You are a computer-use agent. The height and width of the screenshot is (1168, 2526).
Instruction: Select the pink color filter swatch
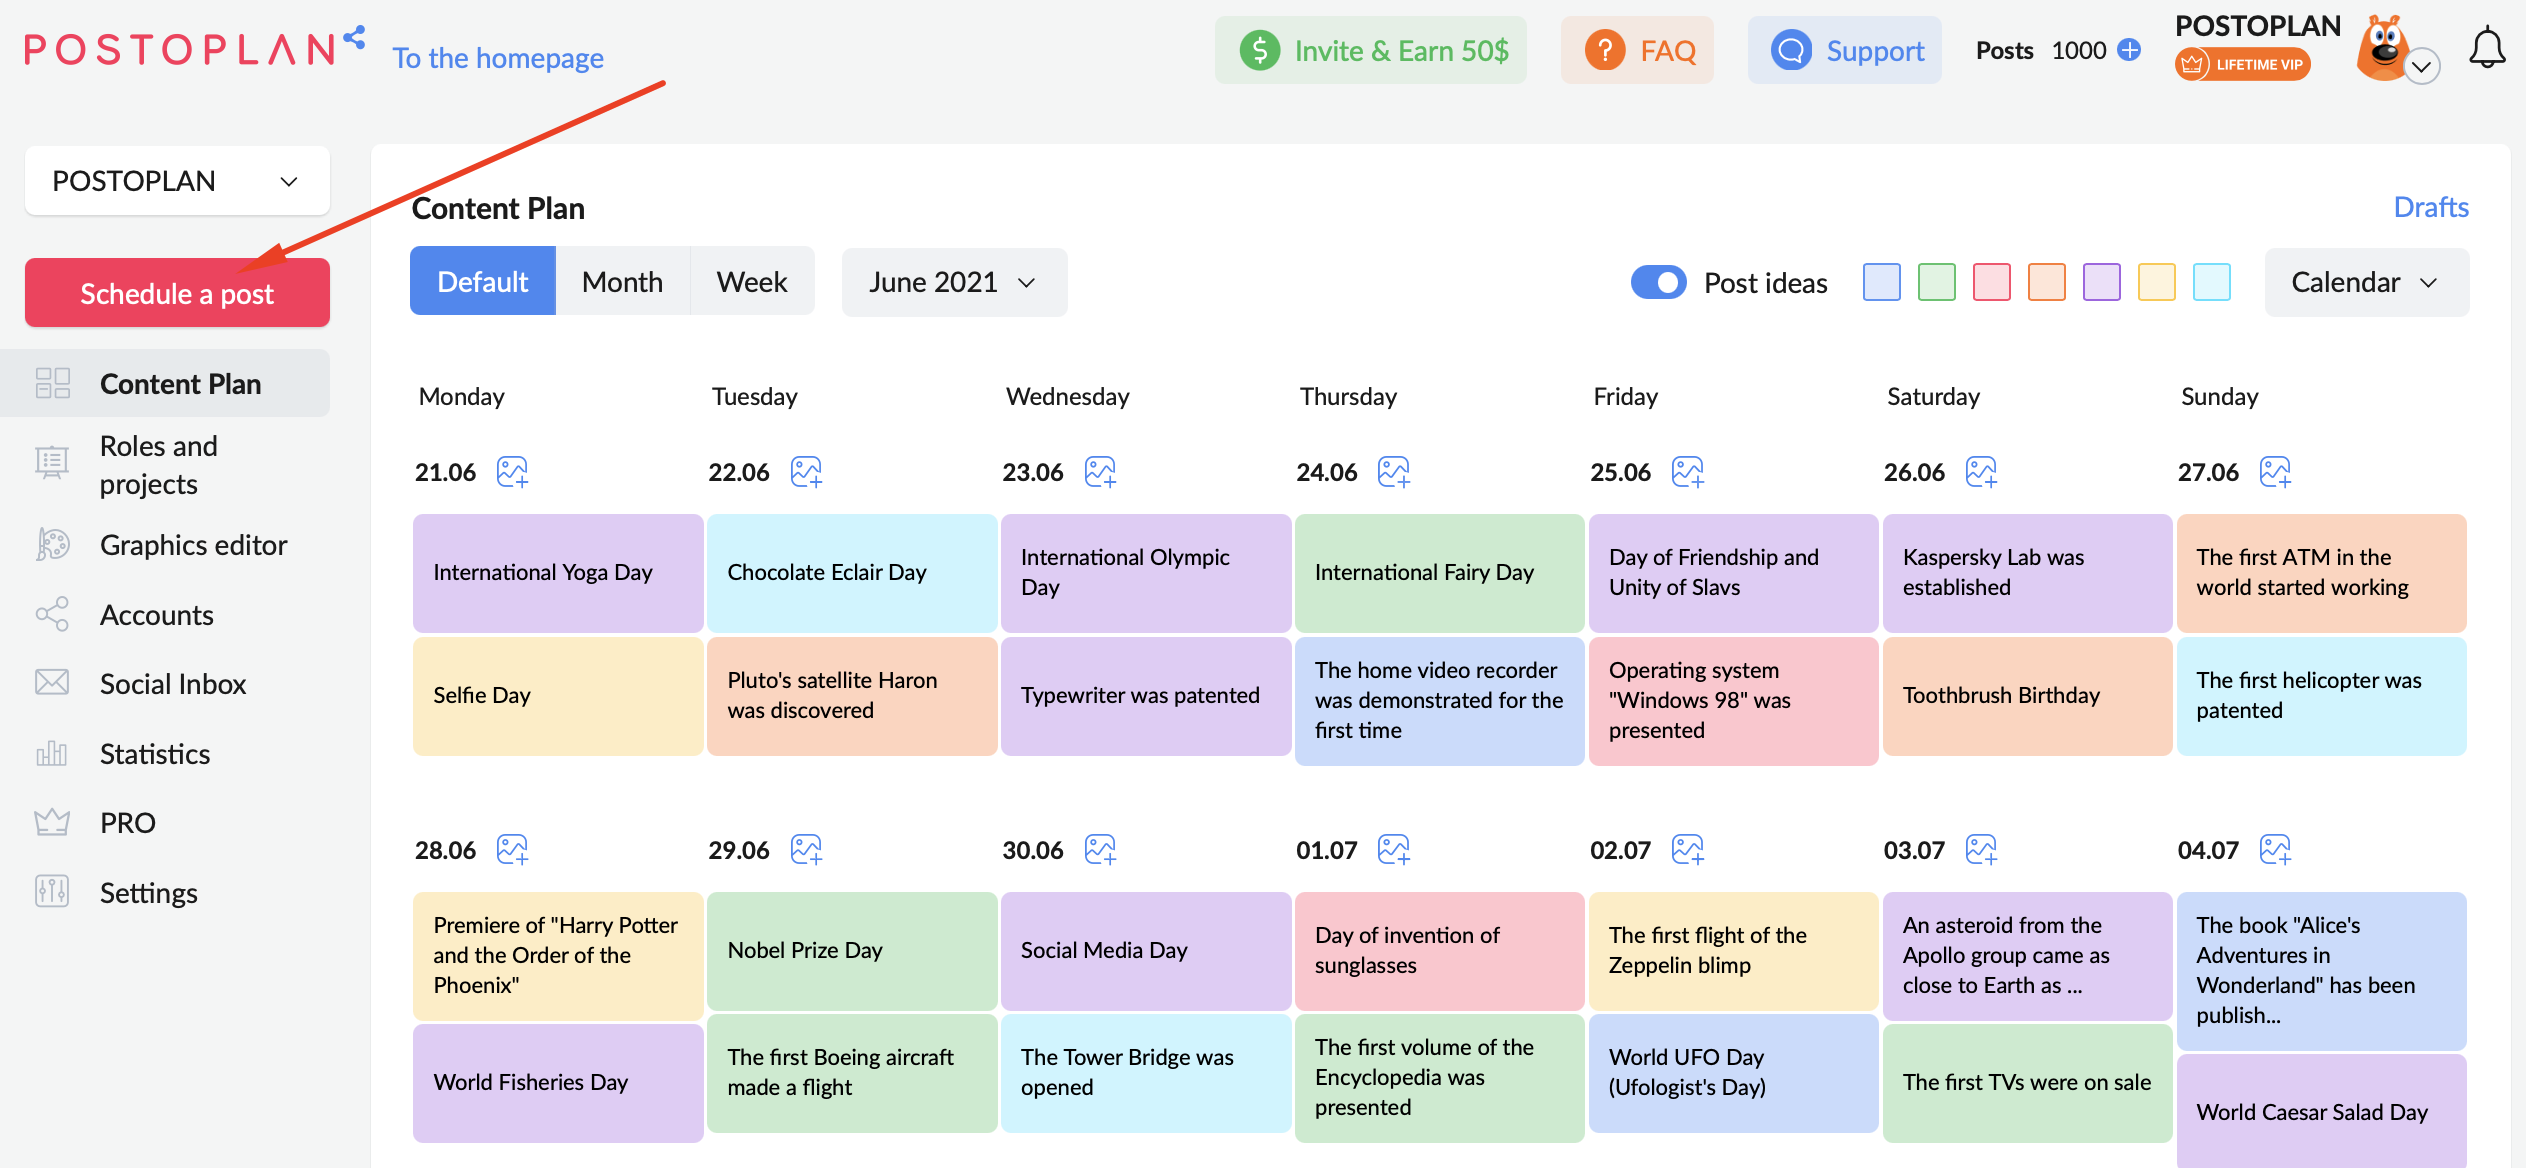(1991, 282)
